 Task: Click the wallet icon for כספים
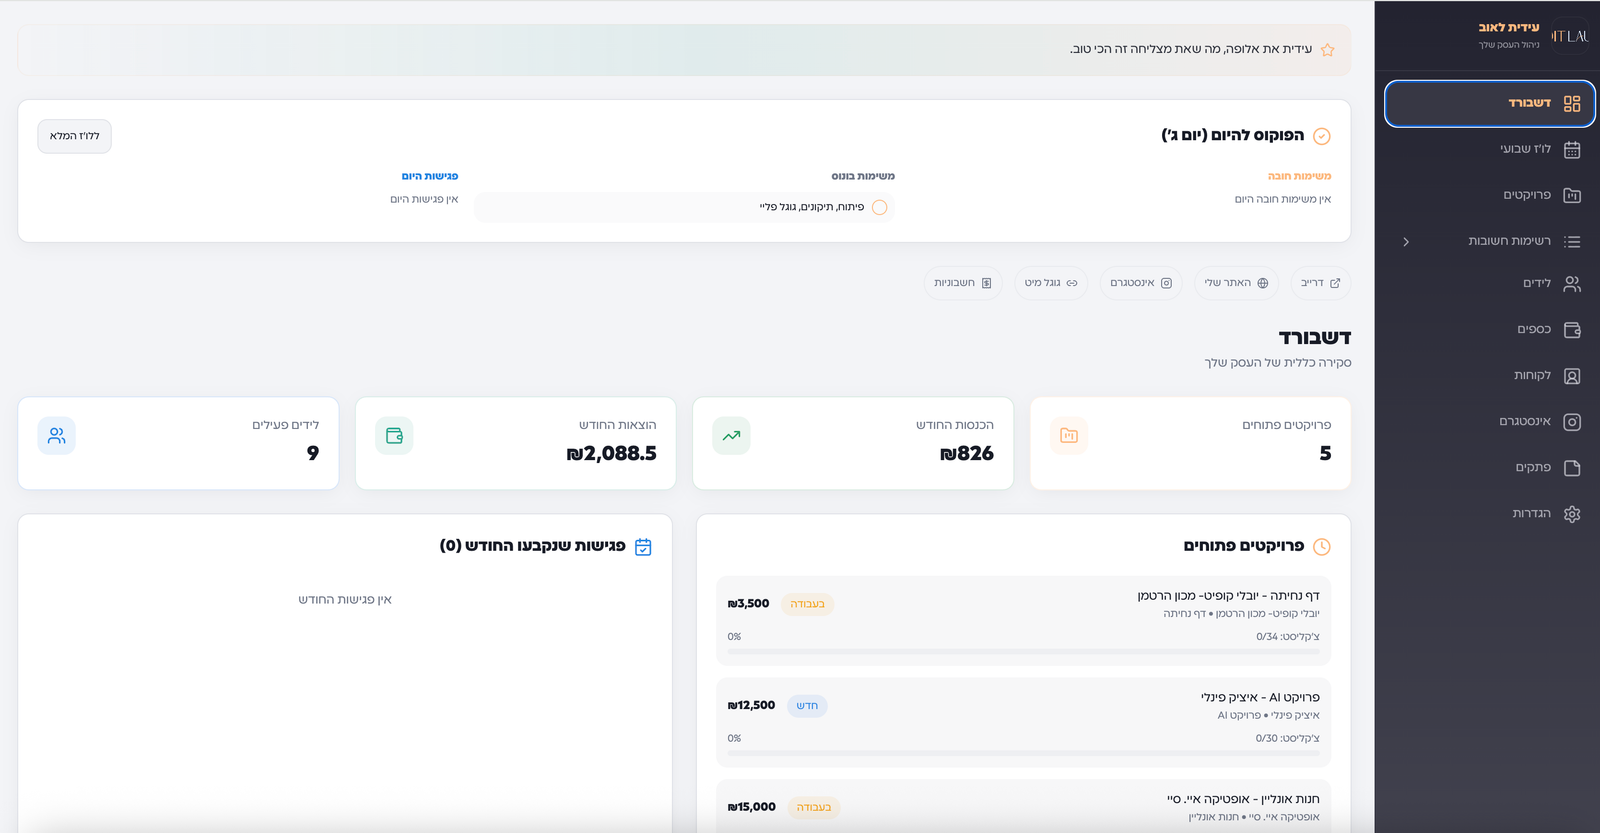pos(1572,330)
